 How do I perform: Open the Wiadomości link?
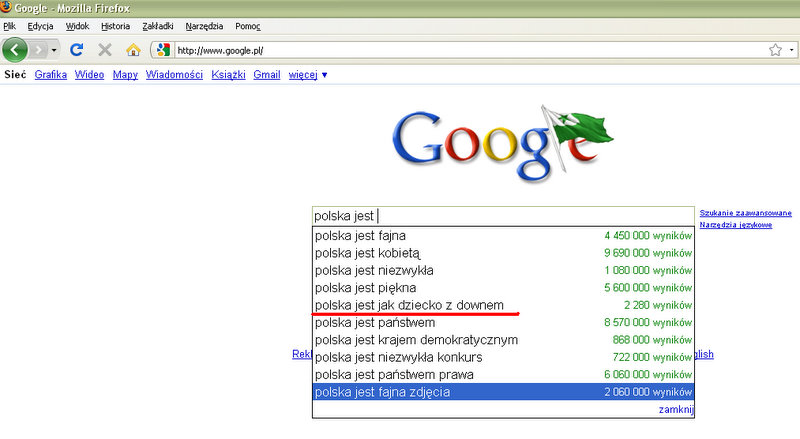point(174,75)
